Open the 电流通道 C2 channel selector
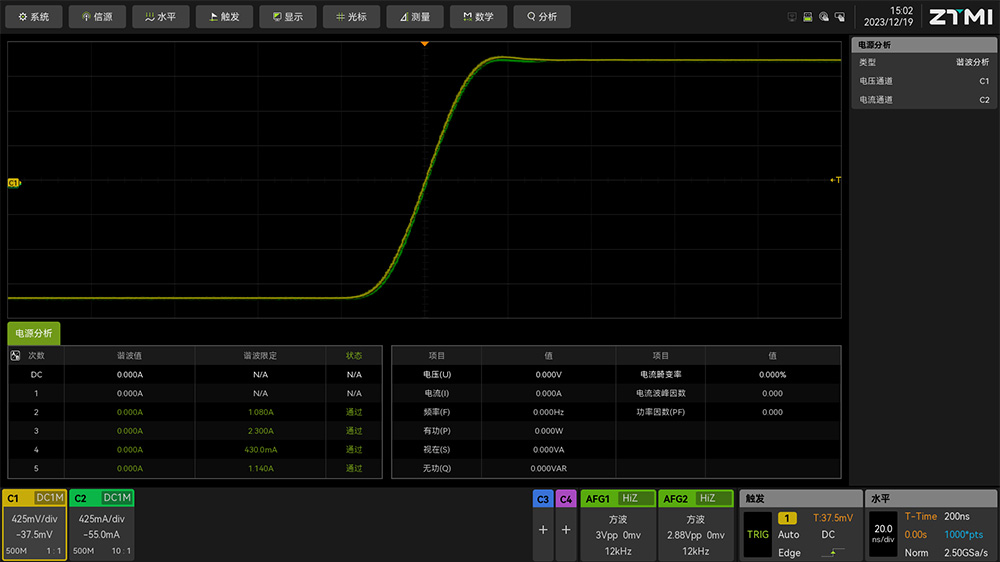This screenshot has height=562, width=1000. tap(923, 100)
